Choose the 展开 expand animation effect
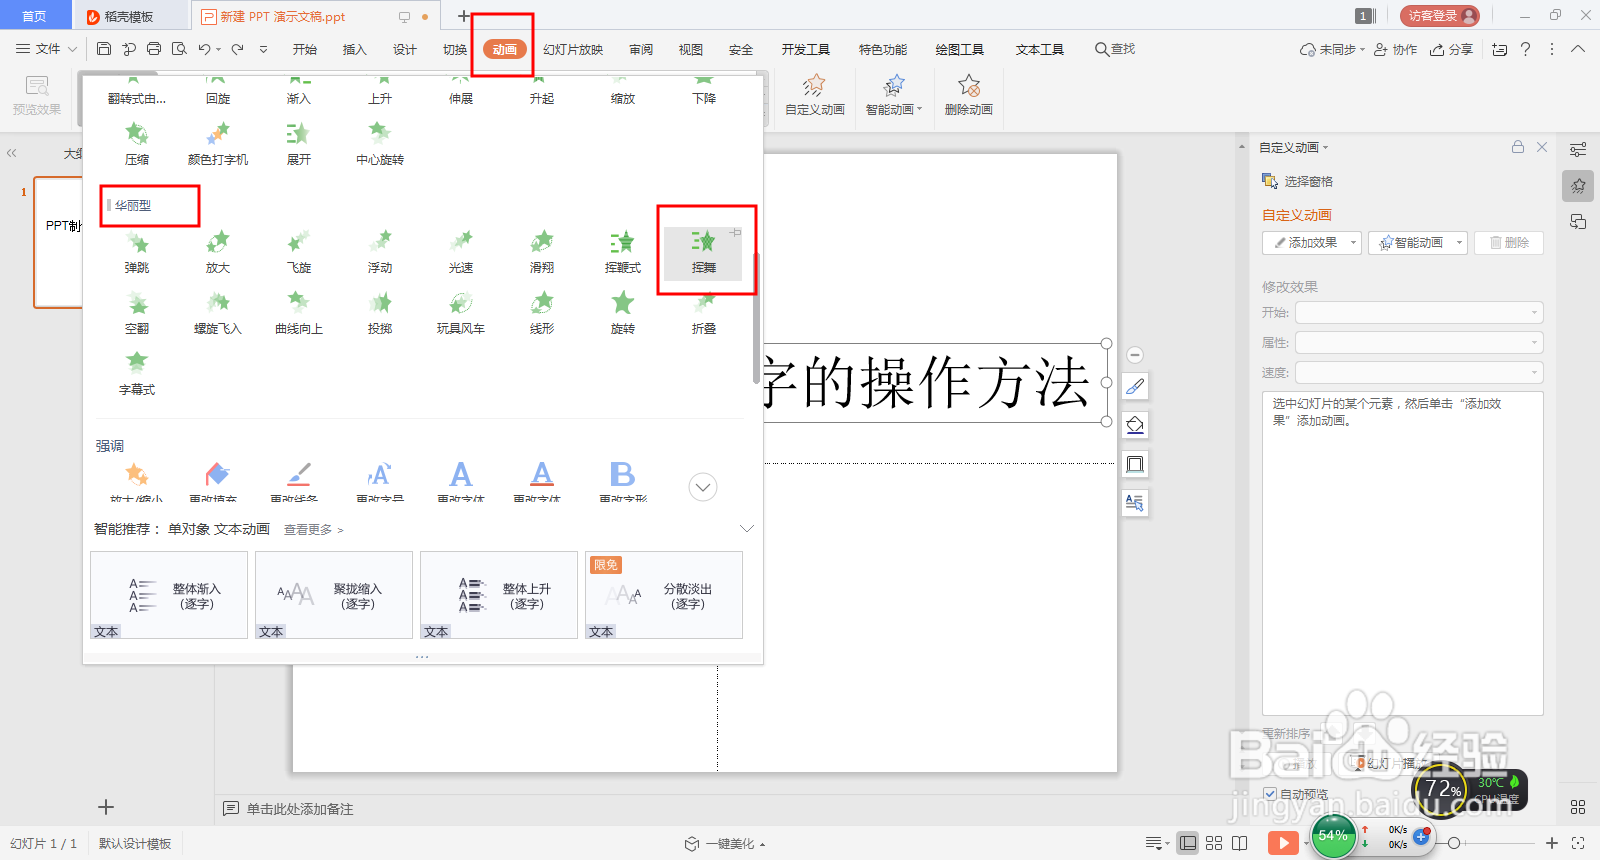This screenshot has height=860, width=1600. click(x=299, y=144)
